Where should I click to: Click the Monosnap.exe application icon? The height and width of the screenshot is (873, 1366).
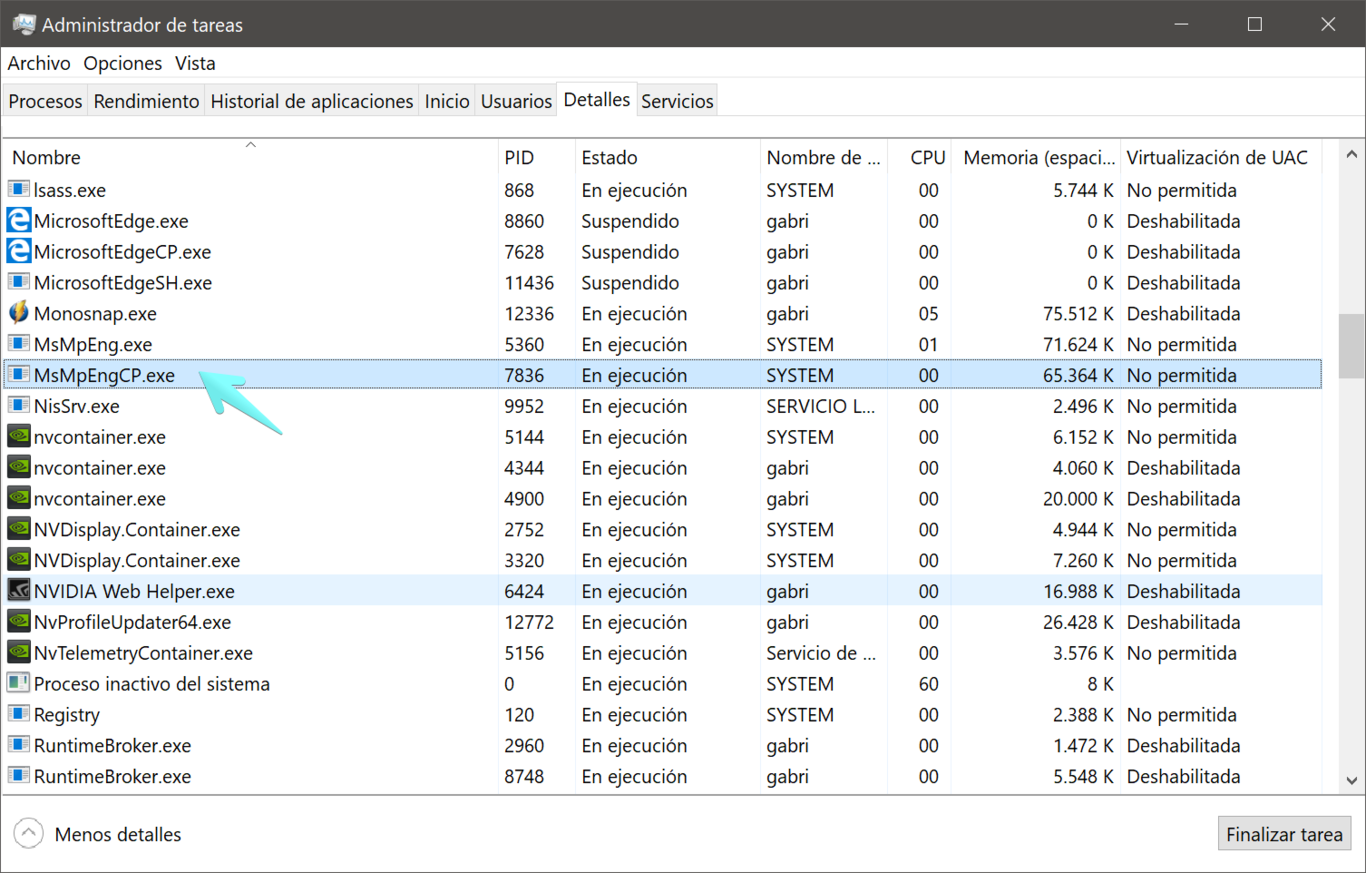18,313
